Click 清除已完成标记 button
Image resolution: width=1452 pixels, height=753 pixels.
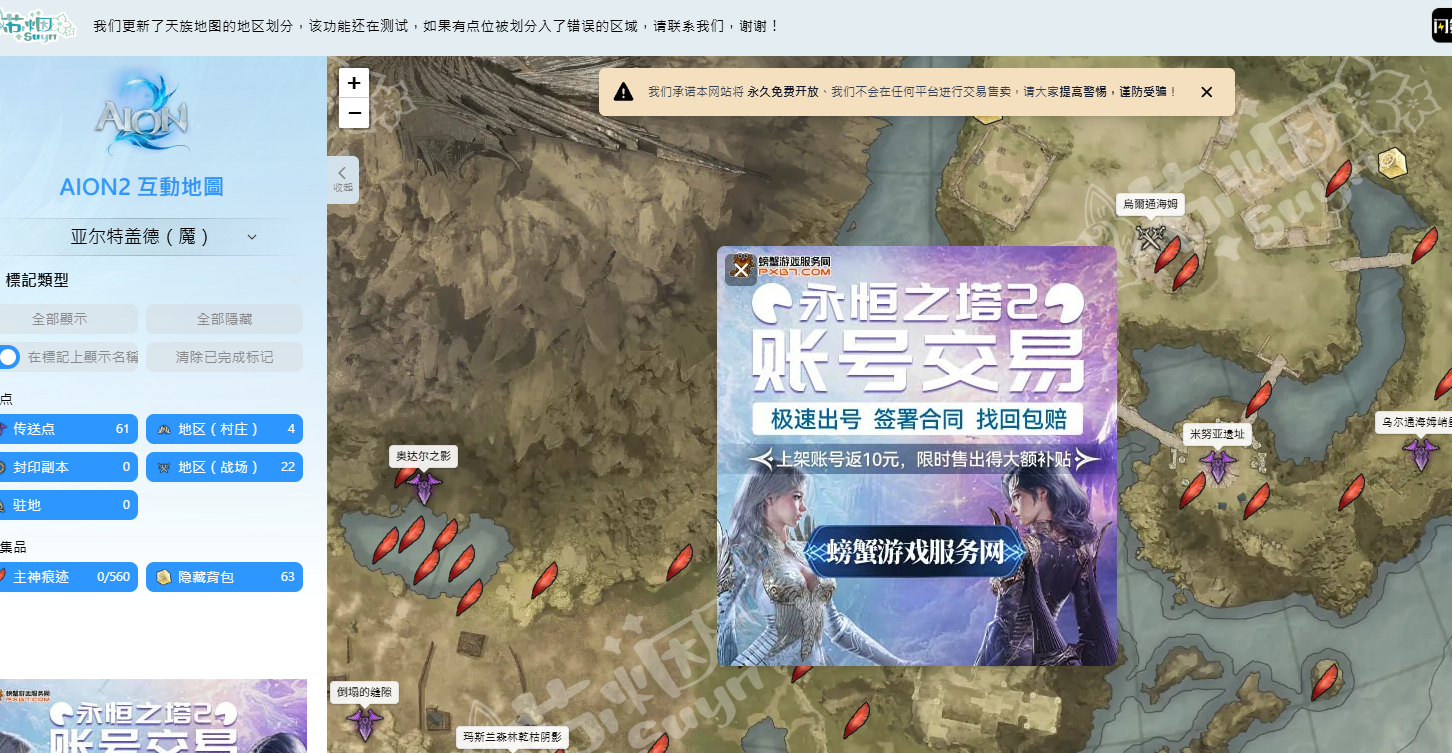click(x=224, y=357)
